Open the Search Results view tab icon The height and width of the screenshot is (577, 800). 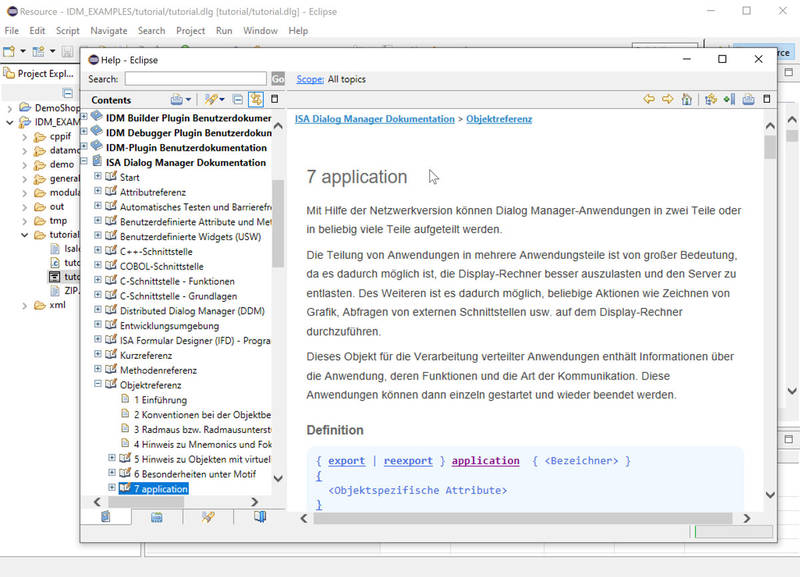208,517
